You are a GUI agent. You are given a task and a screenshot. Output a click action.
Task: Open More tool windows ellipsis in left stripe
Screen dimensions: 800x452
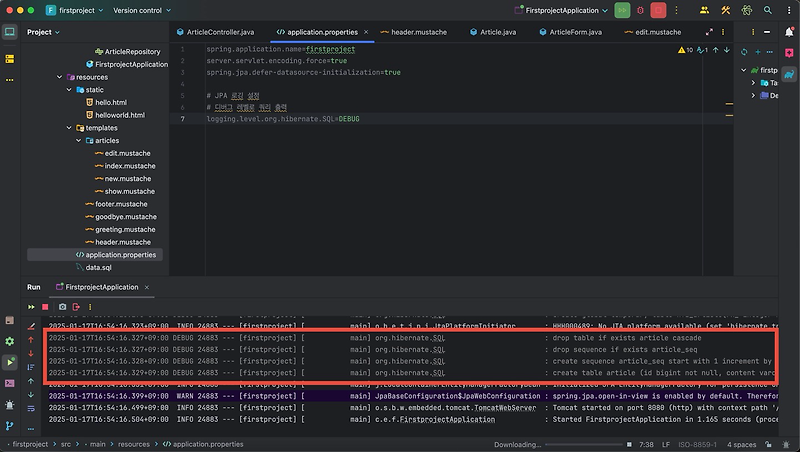tap(10, 80)
